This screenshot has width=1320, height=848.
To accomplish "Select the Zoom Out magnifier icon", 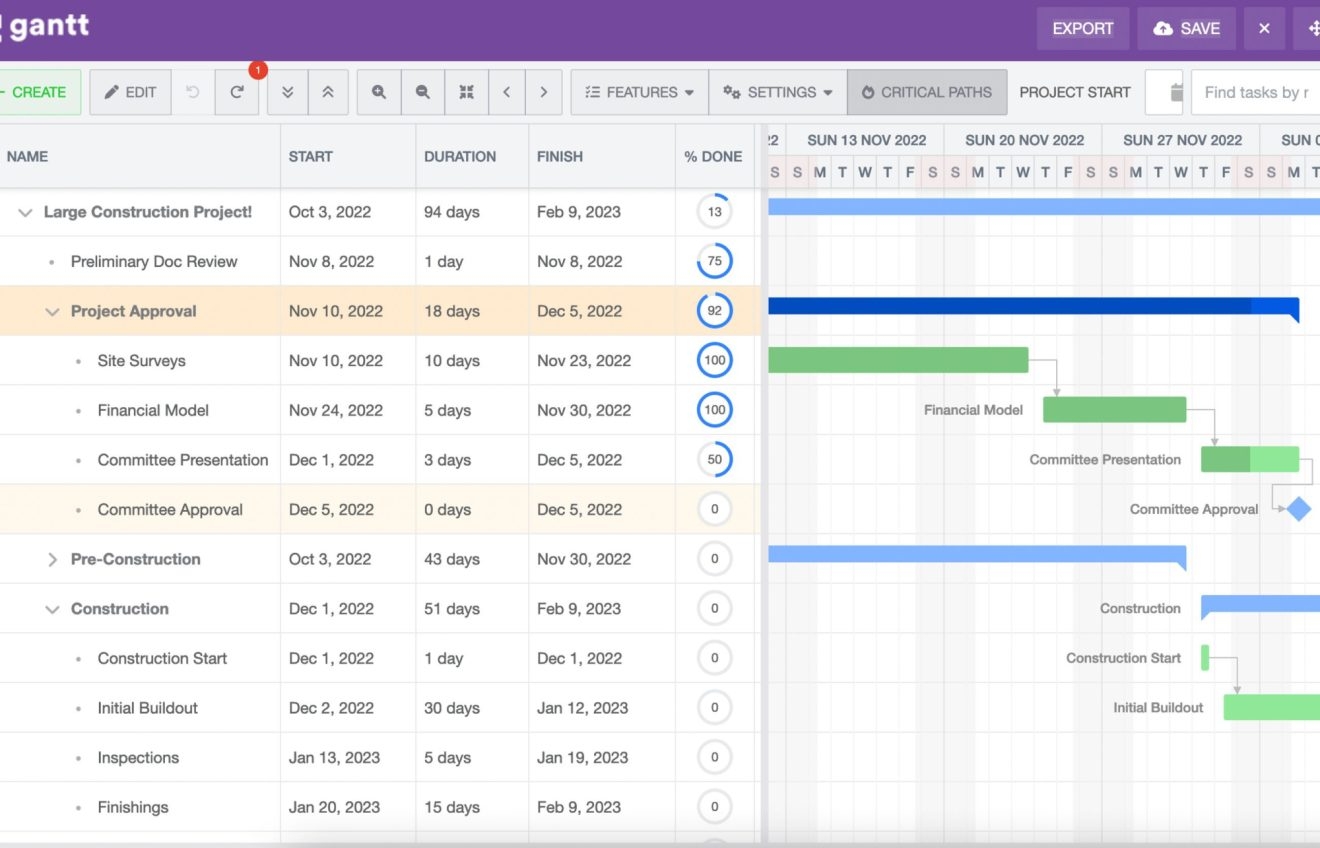I will pyautogui.click(x=423, y=92).
